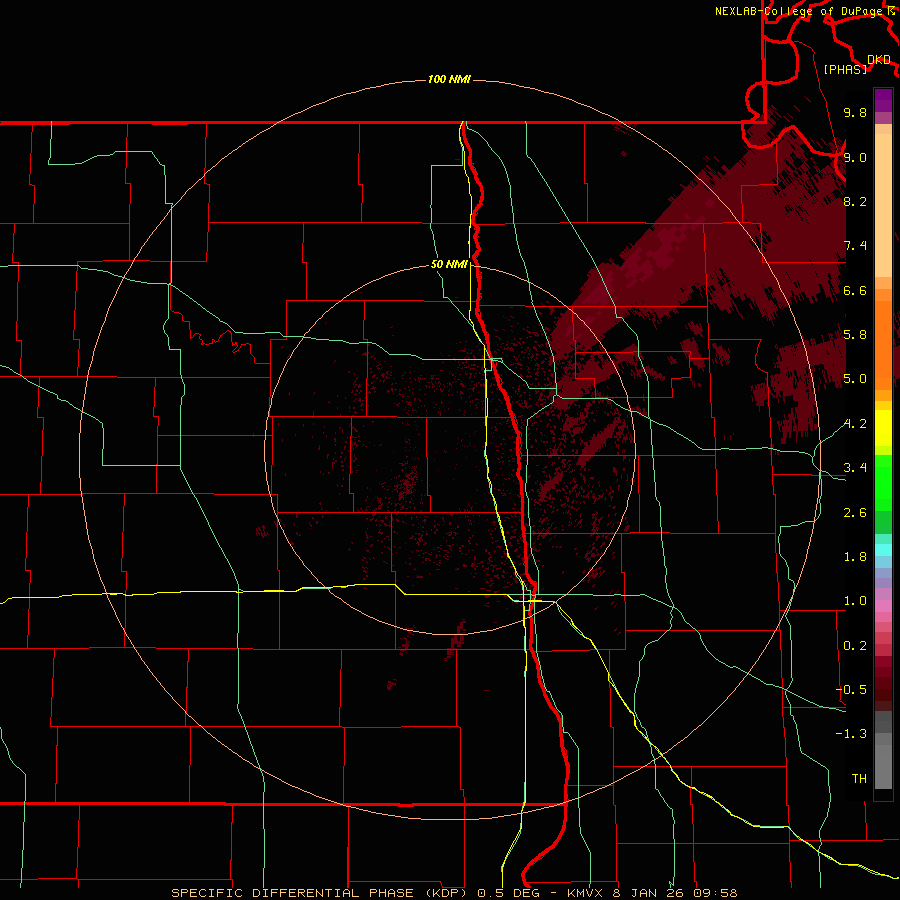Click the DKD label above the legend
The width and height of the screenshot is (900, 900).
tap(879, 60)
